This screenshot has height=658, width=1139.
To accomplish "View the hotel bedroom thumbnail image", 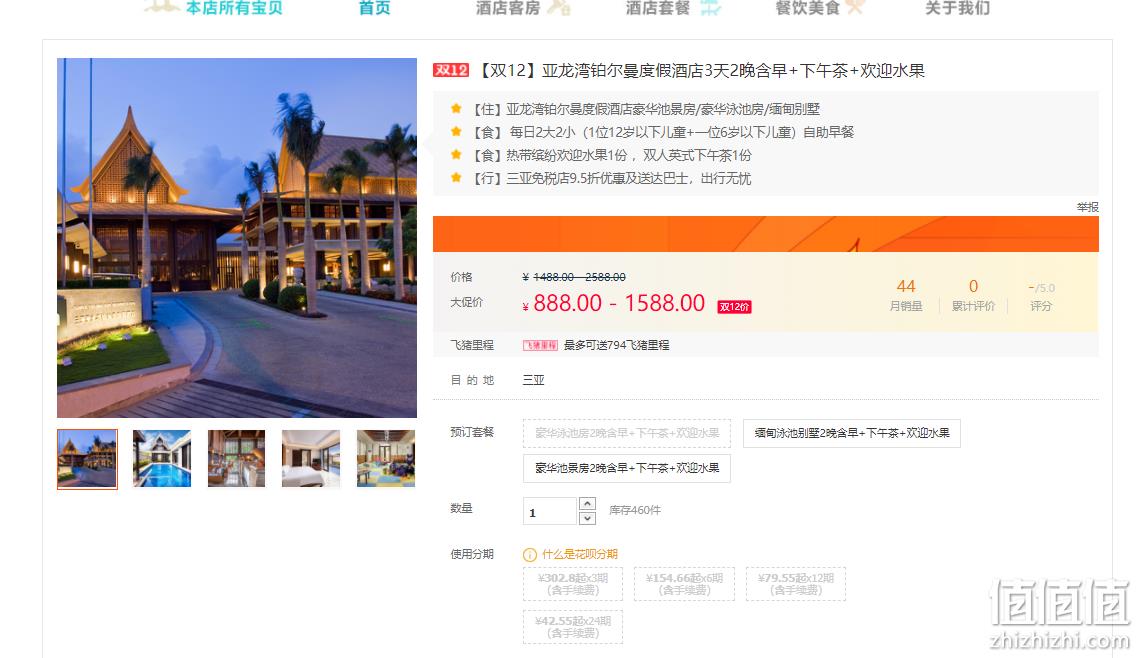I will pyautogui.click(x=311, y=458).
